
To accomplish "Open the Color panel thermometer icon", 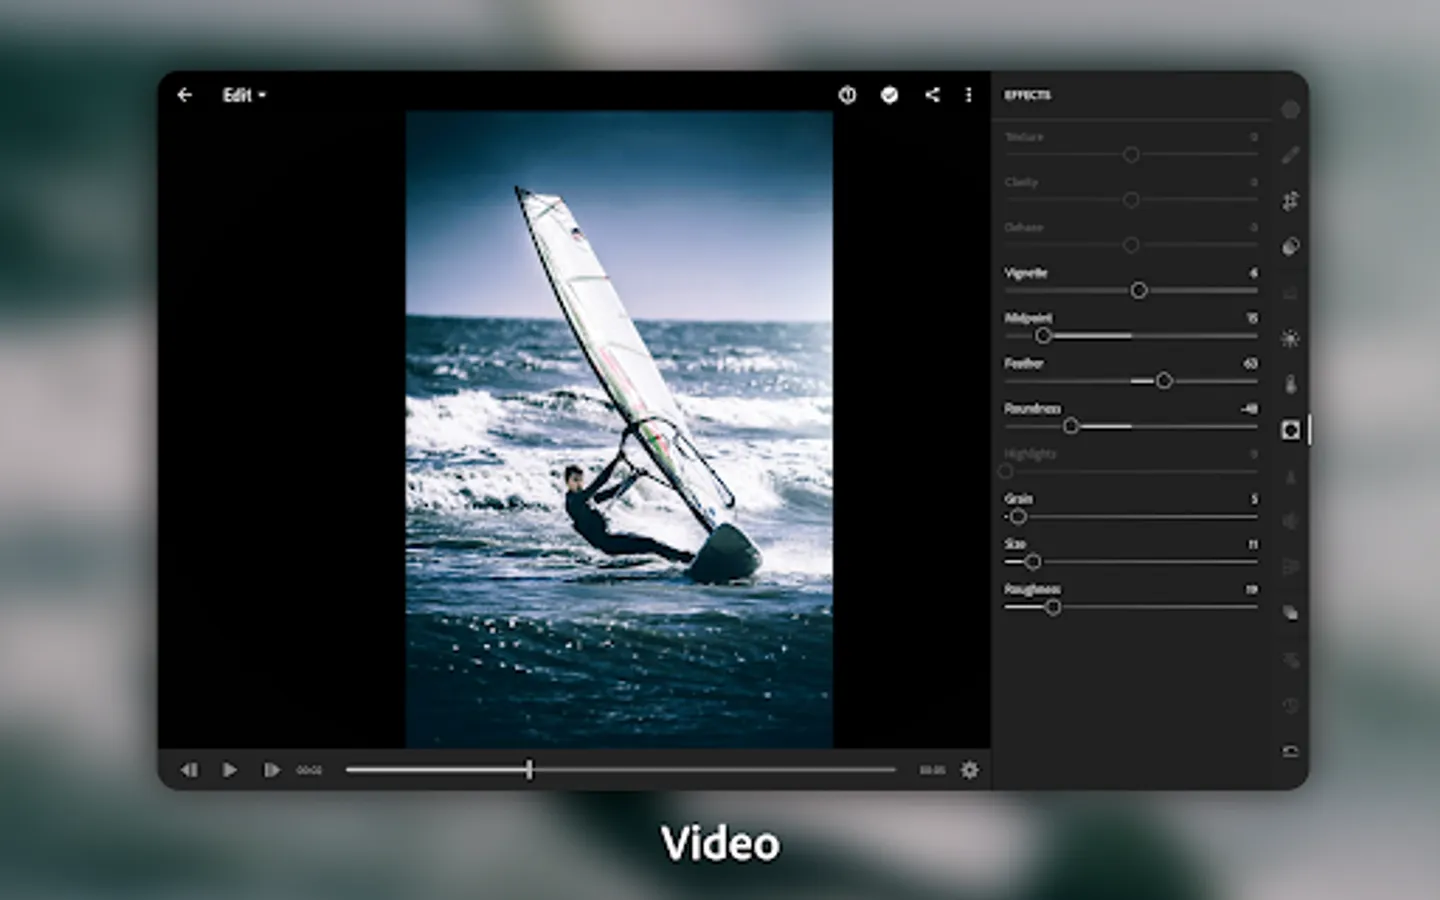I will [1291, 384].
